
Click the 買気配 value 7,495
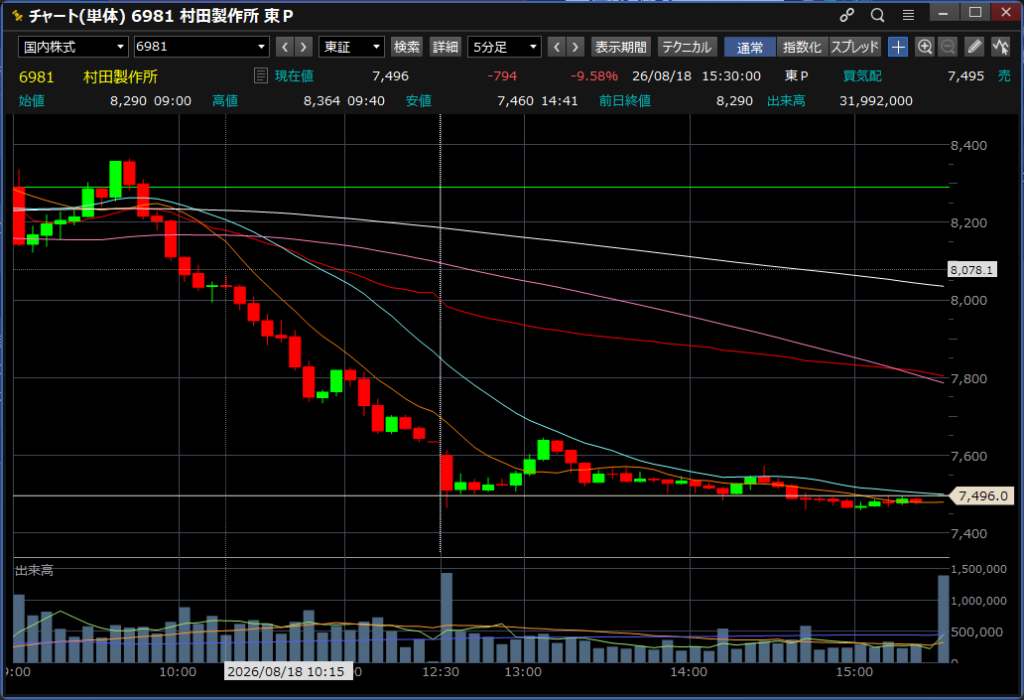coord(965,76)
